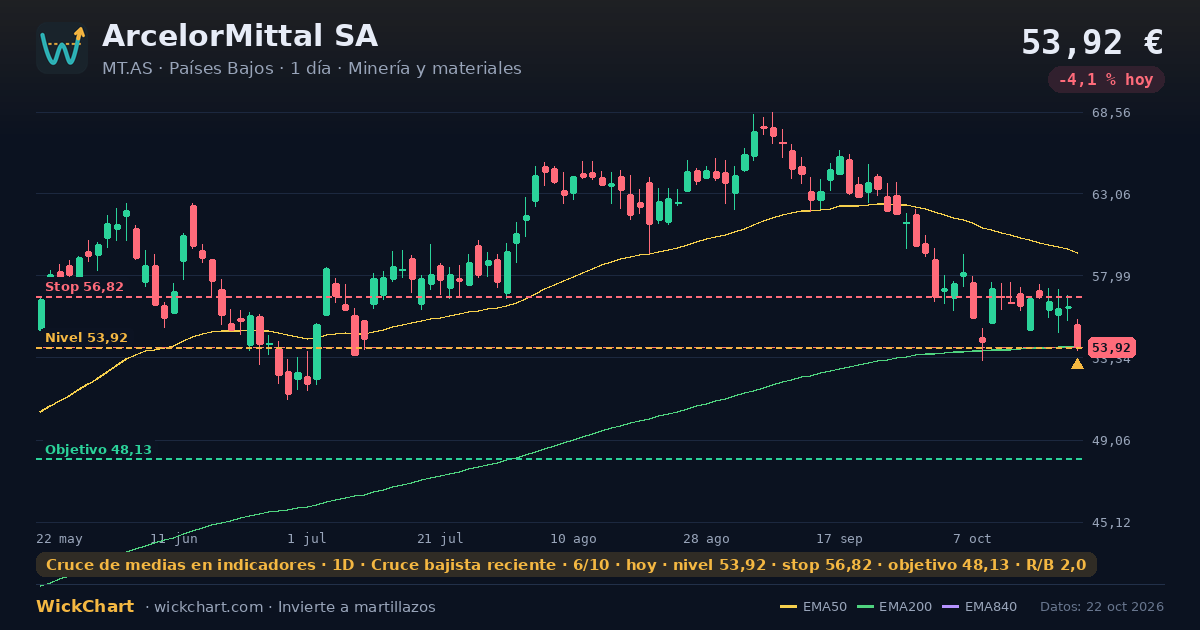Click the ArcelorMittal SA title
1200x630 pixels.
point(240,36)
